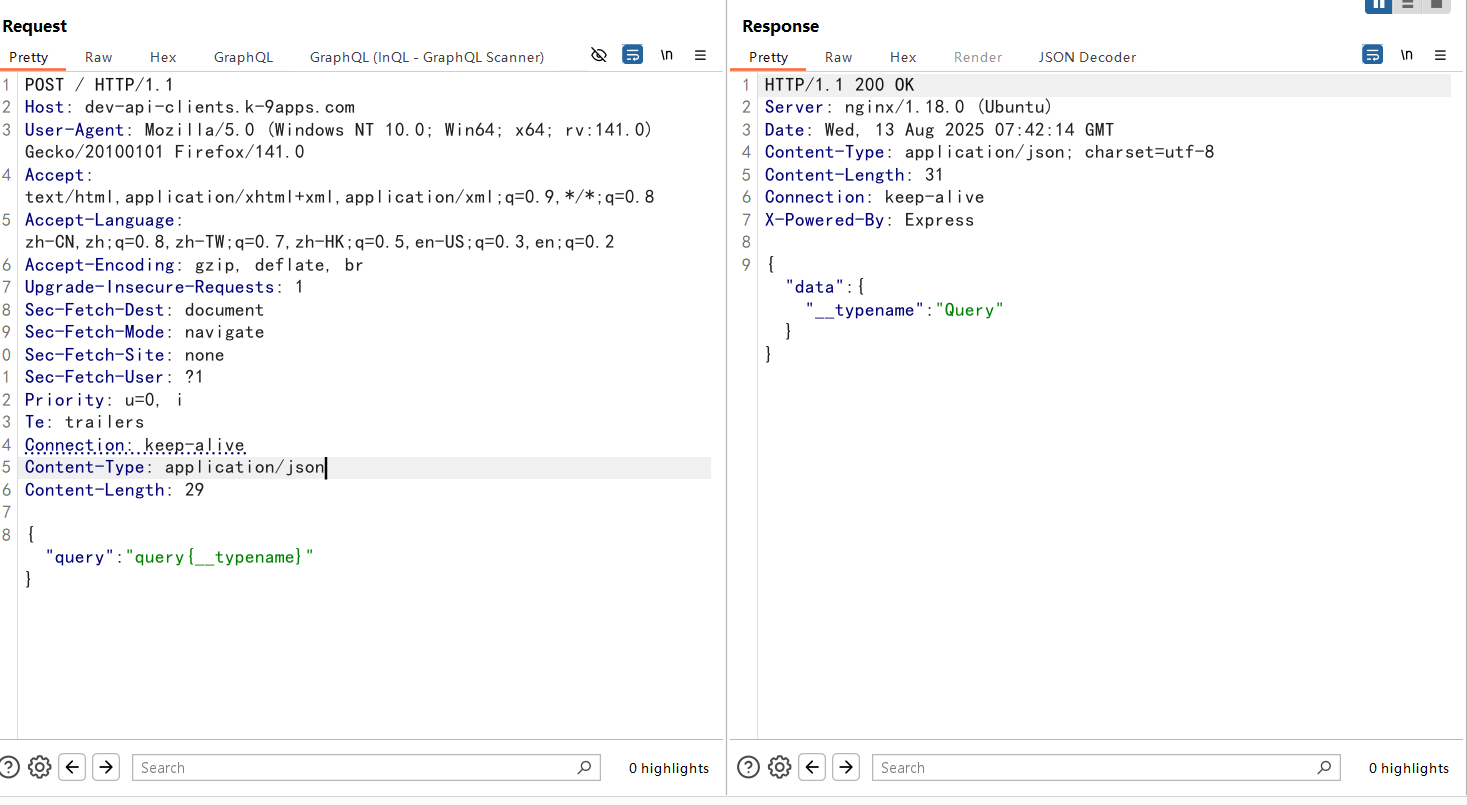Show non-printable characters (\n) in Response panel
This screenshot has width=1467, height=805.
(x=1407, y=55)
